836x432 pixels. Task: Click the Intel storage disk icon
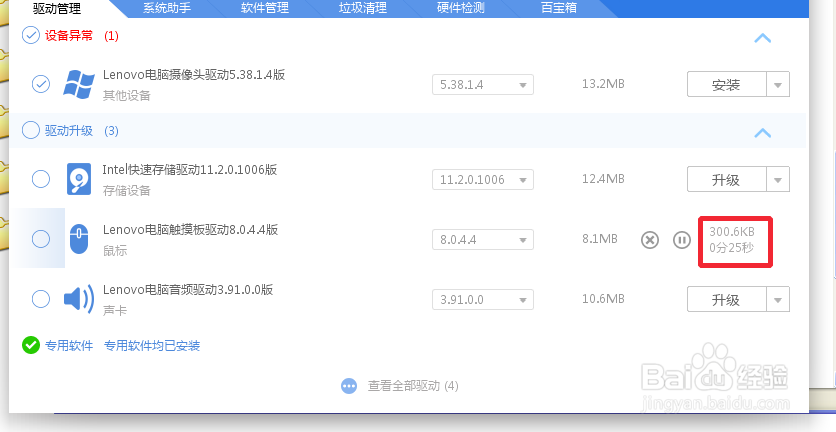click(79, 179)
